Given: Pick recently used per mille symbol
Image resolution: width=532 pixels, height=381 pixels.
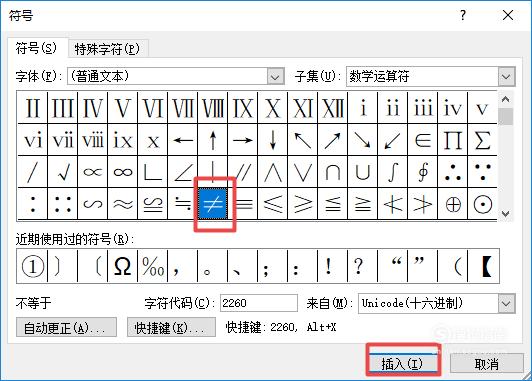Looking at the screenshot, I should point(153,266).
